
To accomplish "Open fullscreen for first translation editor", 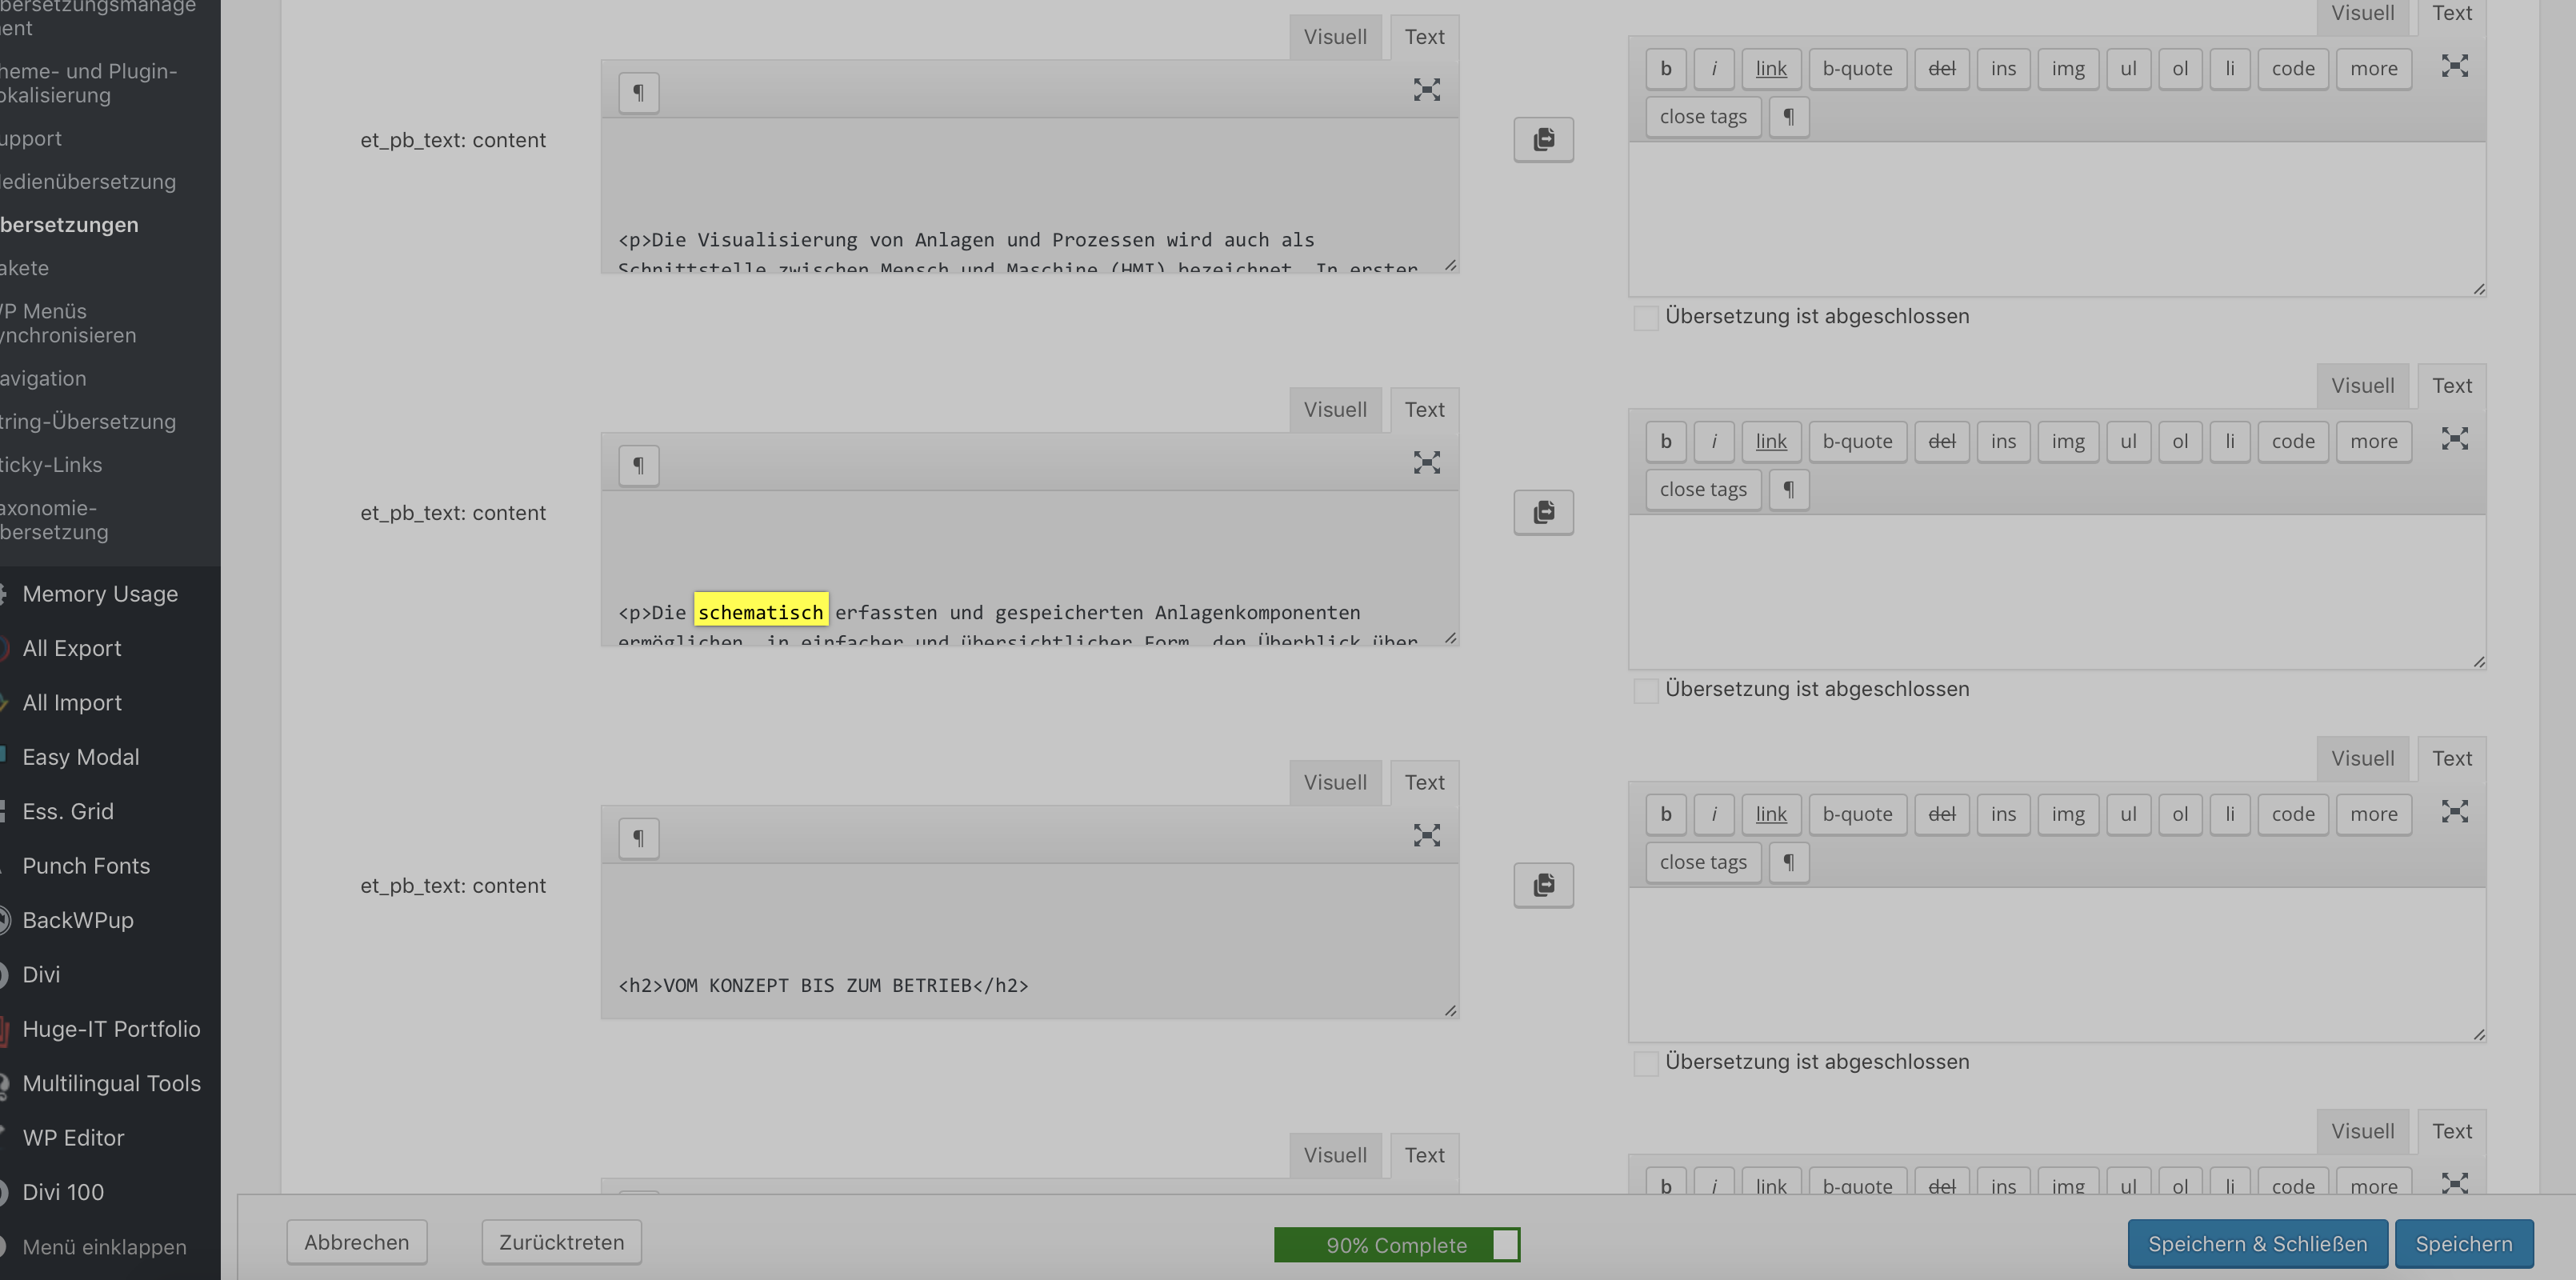I will tap(2454, 66).
